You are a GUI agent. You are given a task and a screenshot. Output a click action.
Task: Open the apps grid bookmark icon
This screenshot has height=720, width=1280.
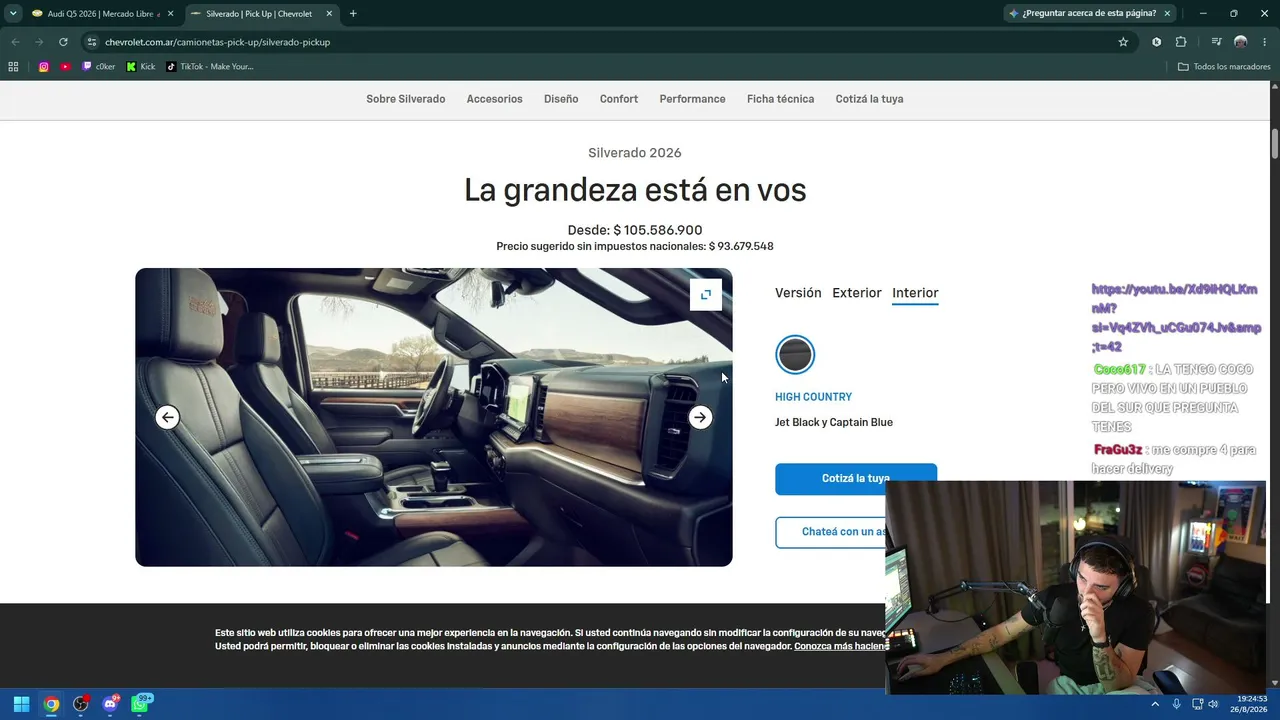click(x=13, y=67)
